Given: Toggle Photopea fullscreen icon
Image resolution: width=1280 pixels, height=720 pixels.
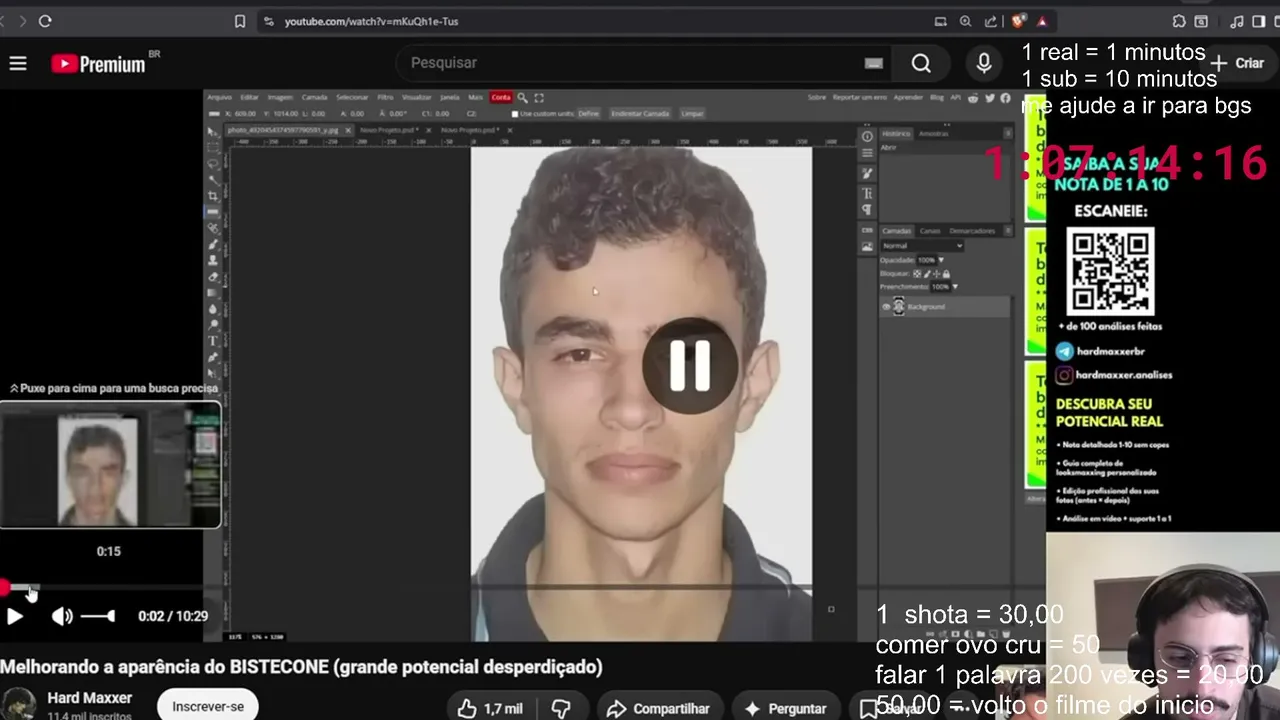Looking at the screenshot, I should [x=539, y=97].
